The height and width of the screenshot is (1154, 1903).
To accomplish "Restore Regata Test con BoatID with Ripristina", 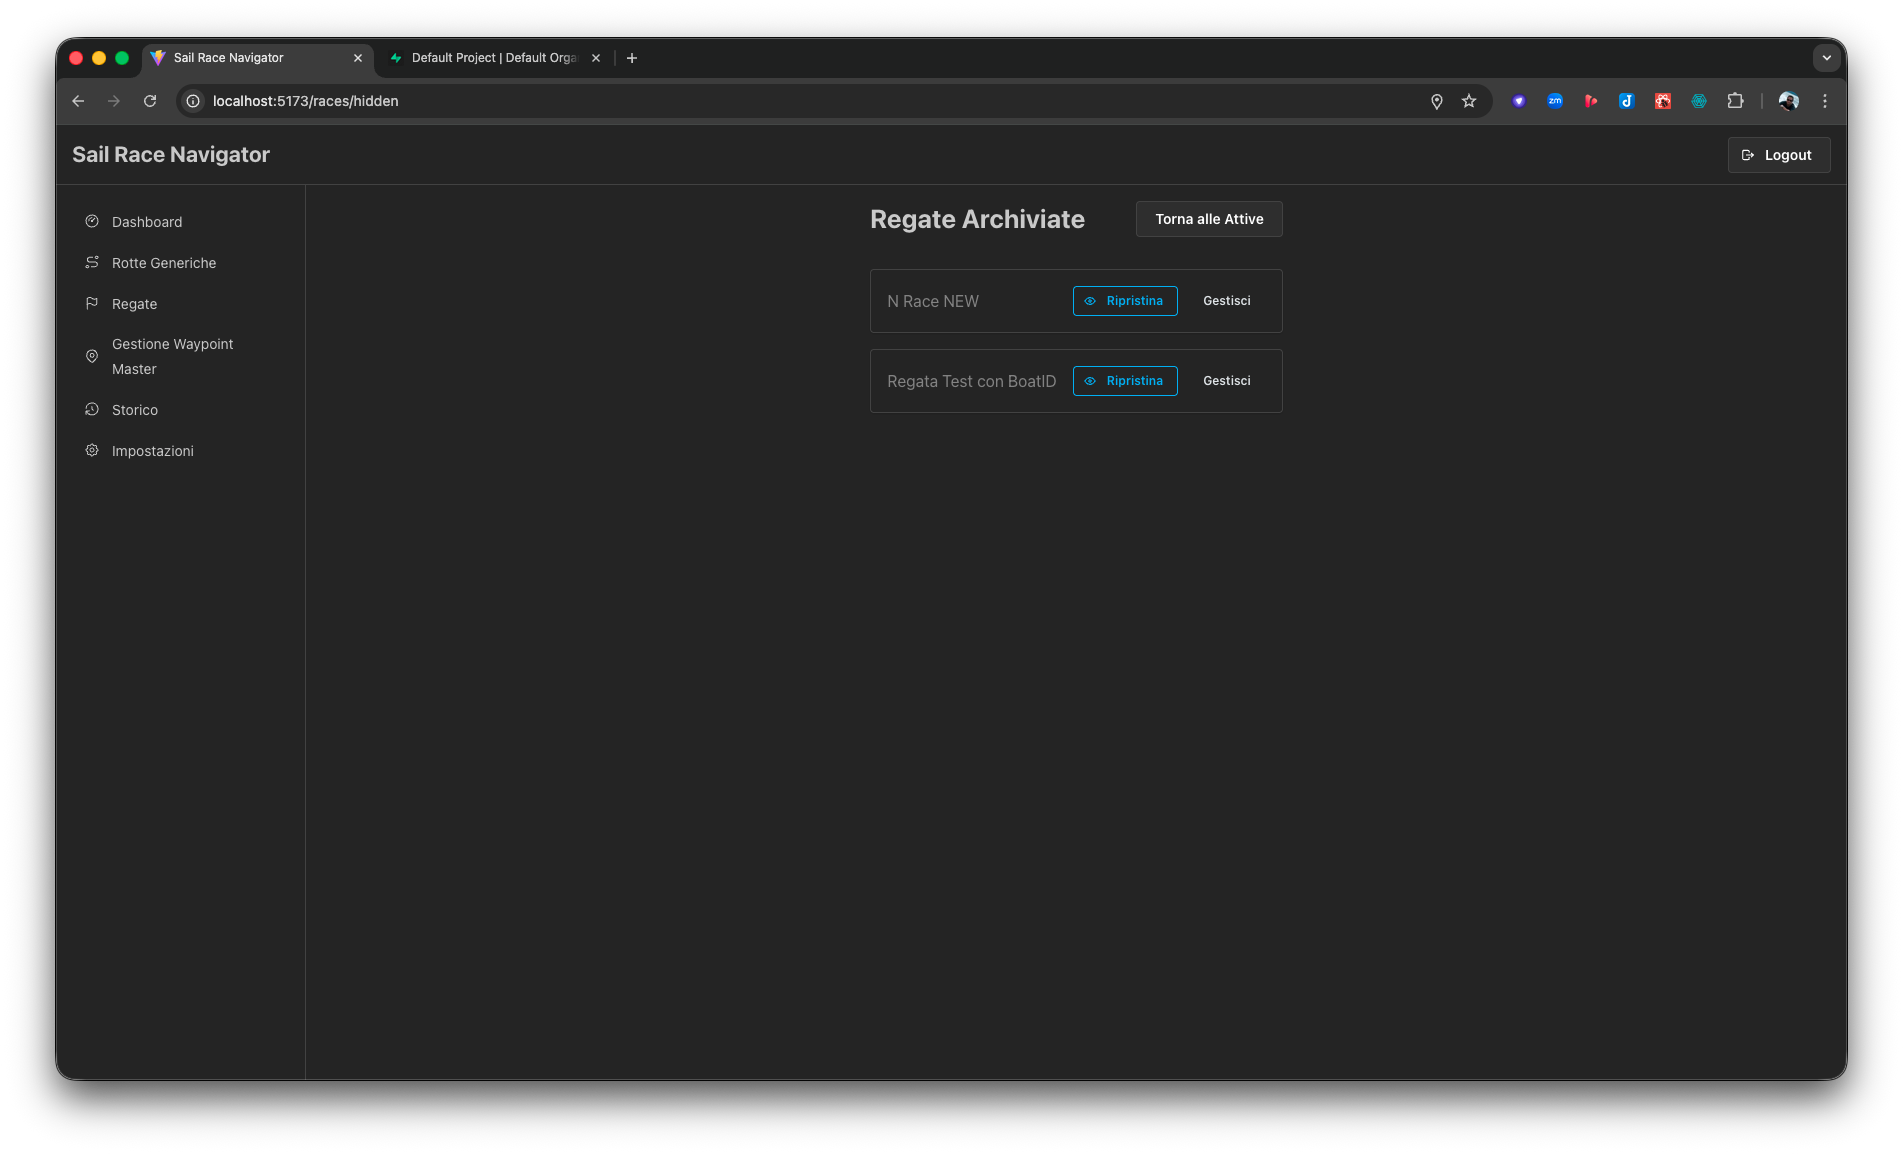I will [x=1124, y=381].
